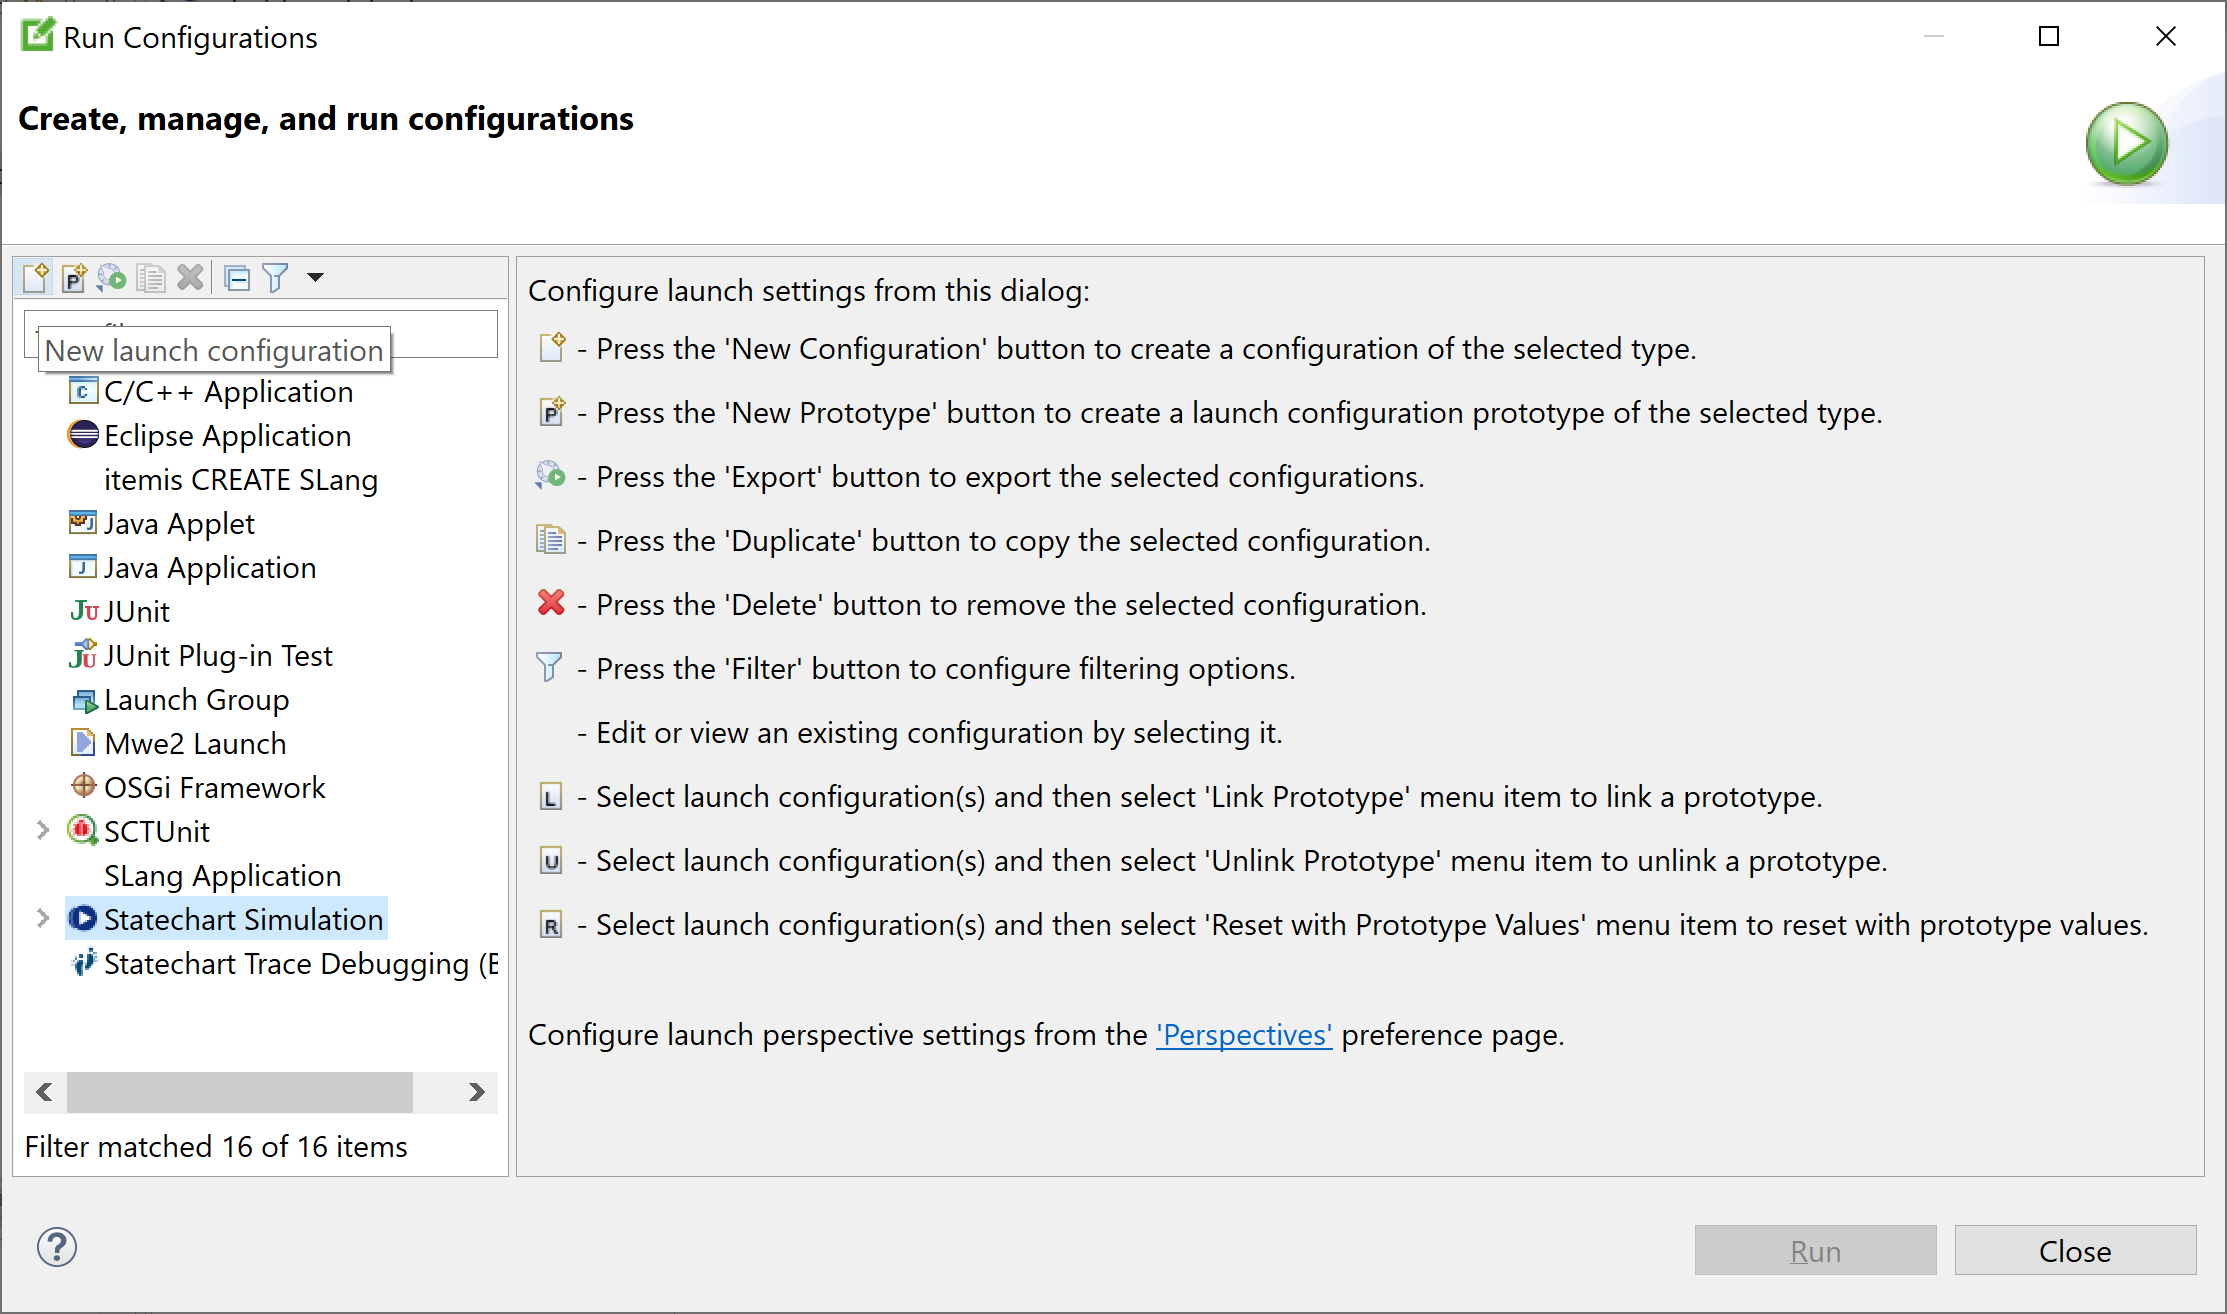
Task: Select itemis CREATE SLang entry
Action: tap(241, 480)
